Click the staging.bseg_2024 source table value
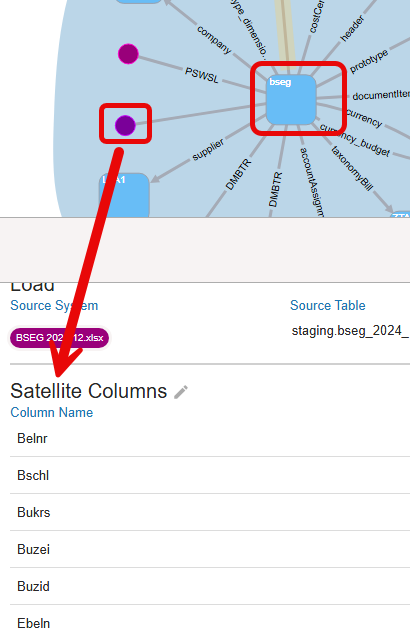The width and height of the screenshot is (410, 631). click(350, 331)
